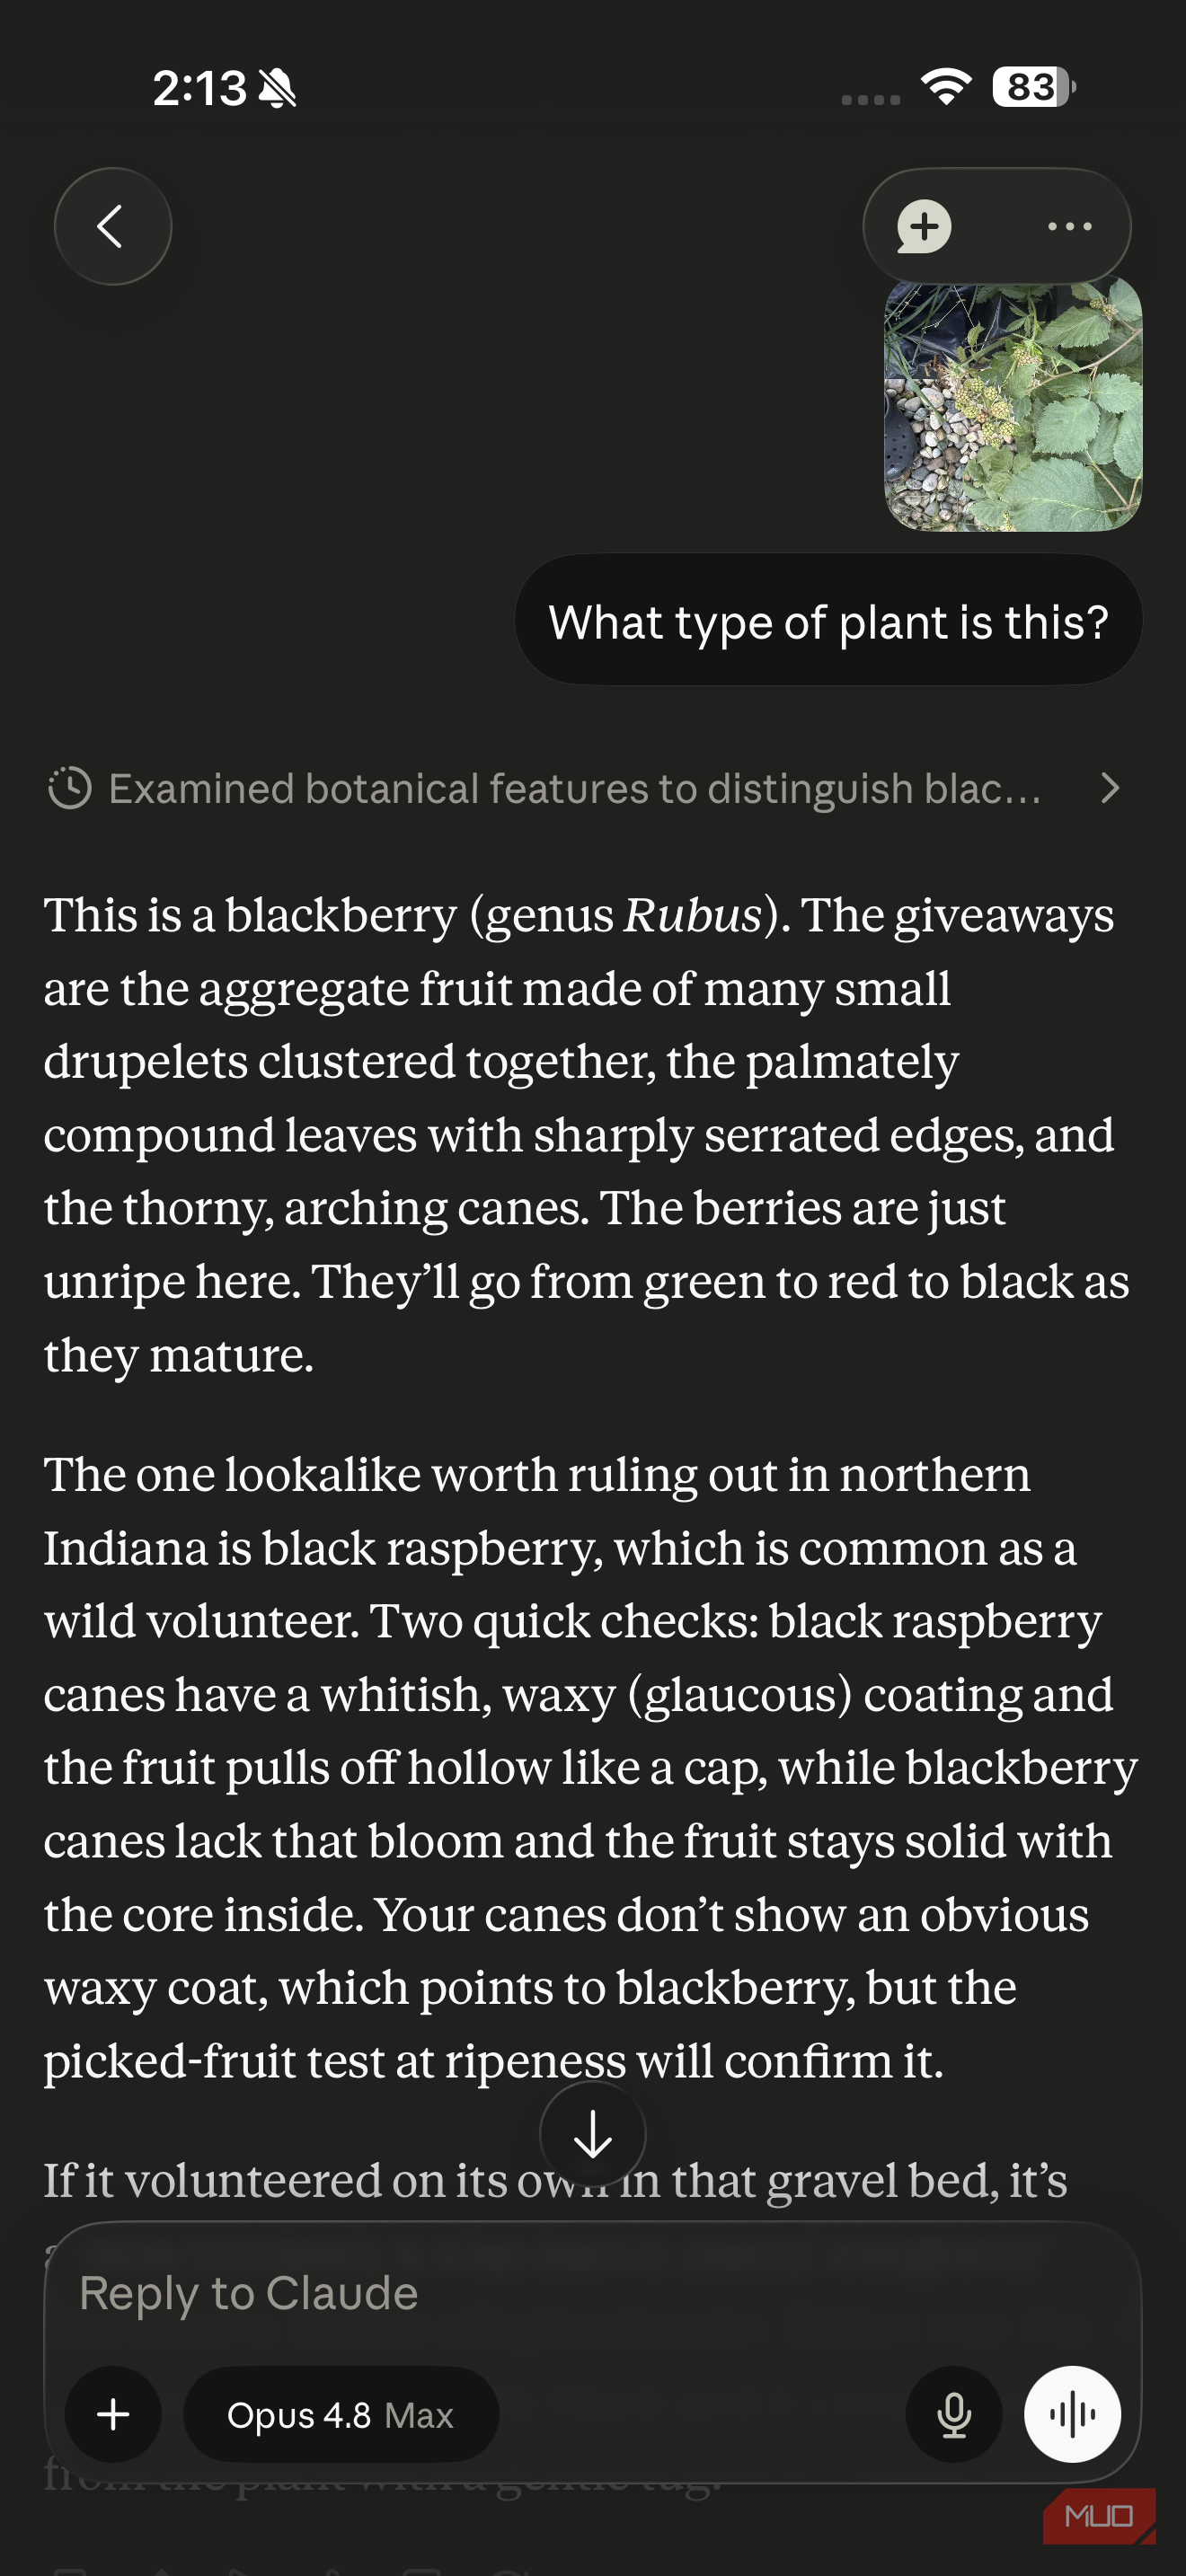Tap the 'Reply to Claude' input field

(x=592, y=2292)
